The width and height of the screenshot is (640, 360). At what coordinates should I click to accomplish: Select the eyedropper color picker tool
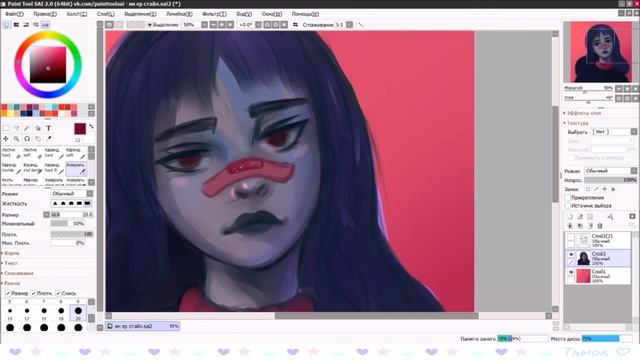click(x=48, y=139)
